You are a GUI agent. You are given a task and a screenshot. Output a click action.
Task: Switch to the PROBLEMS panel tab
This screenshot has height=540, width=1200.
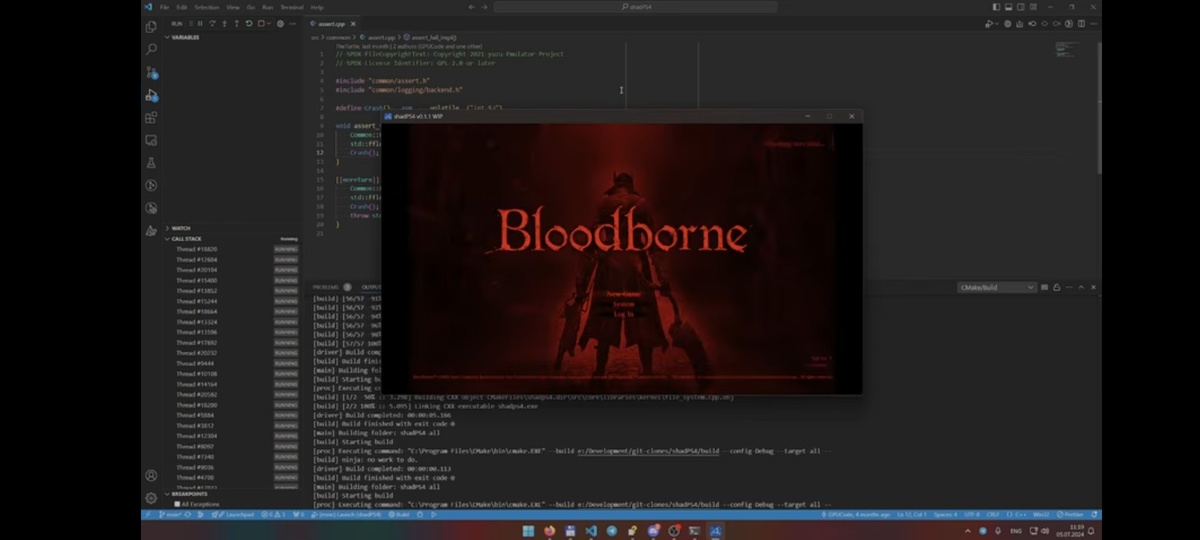point(326,287)
